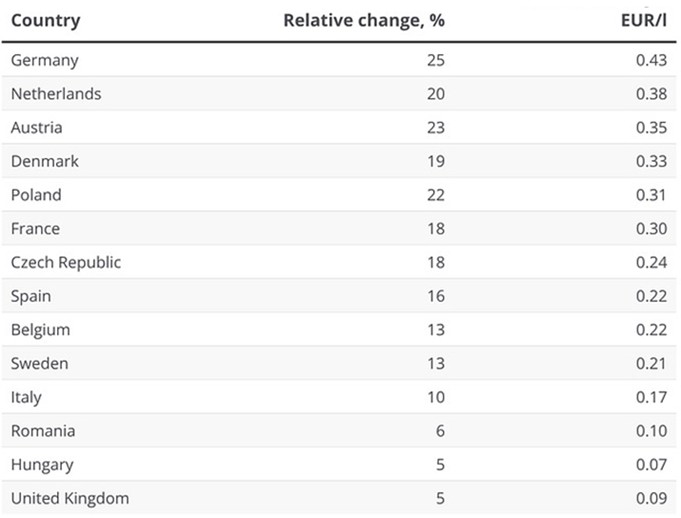The width and height of the screenshot is (681, 518).
Task: Click the United Kingdom country cell
Action: (x=70, y=498)
